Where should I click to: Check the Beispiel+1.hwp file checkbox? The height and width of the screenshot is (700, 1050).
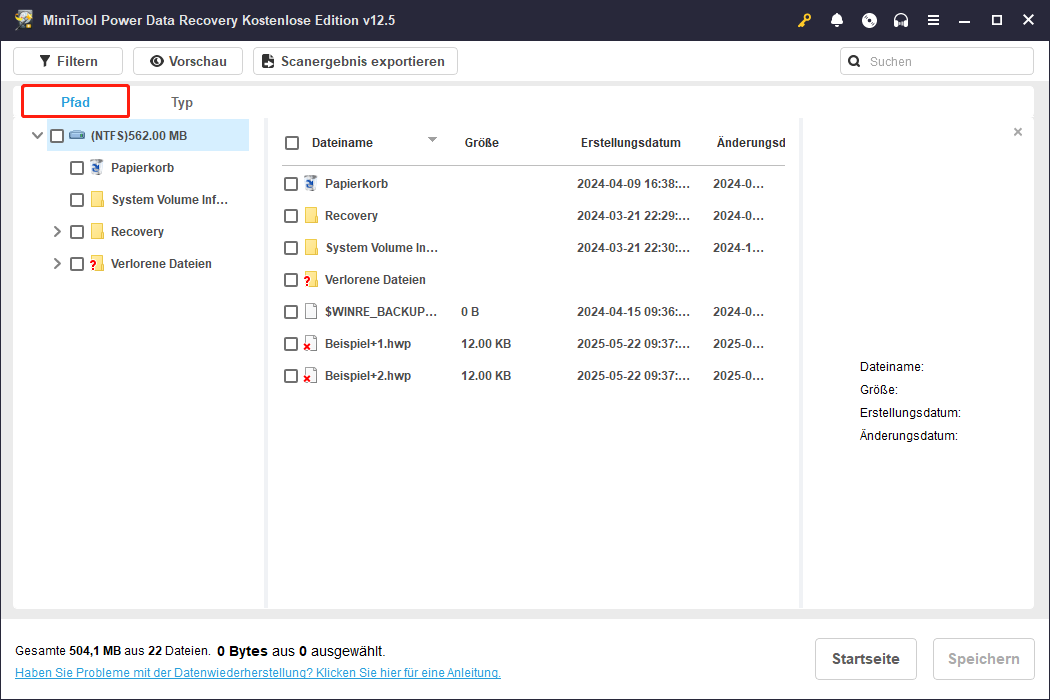(x=291, y=344)
